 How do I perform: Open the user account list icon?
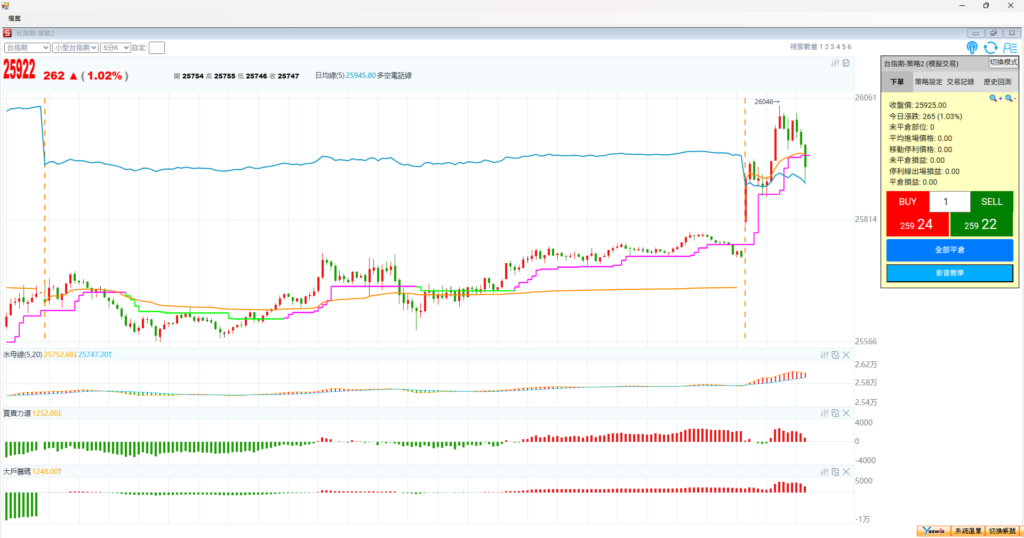pyautogui.click(x=1009, y=47)
